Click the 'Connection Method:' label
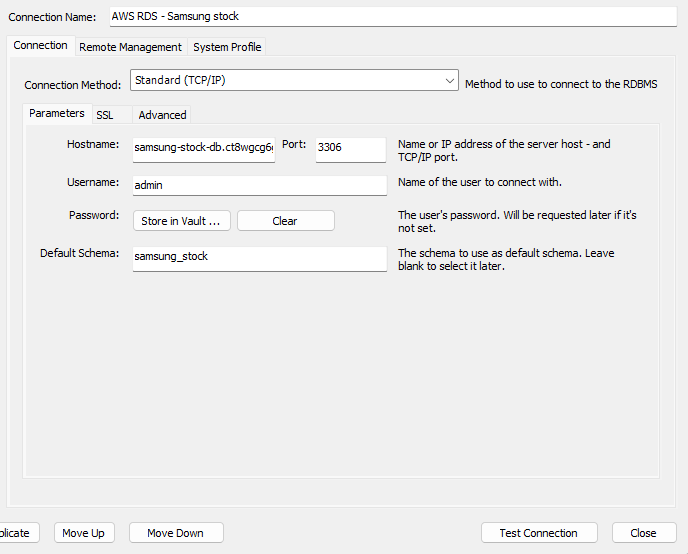This screenshot has width=688, height=554. click(72, 85)
